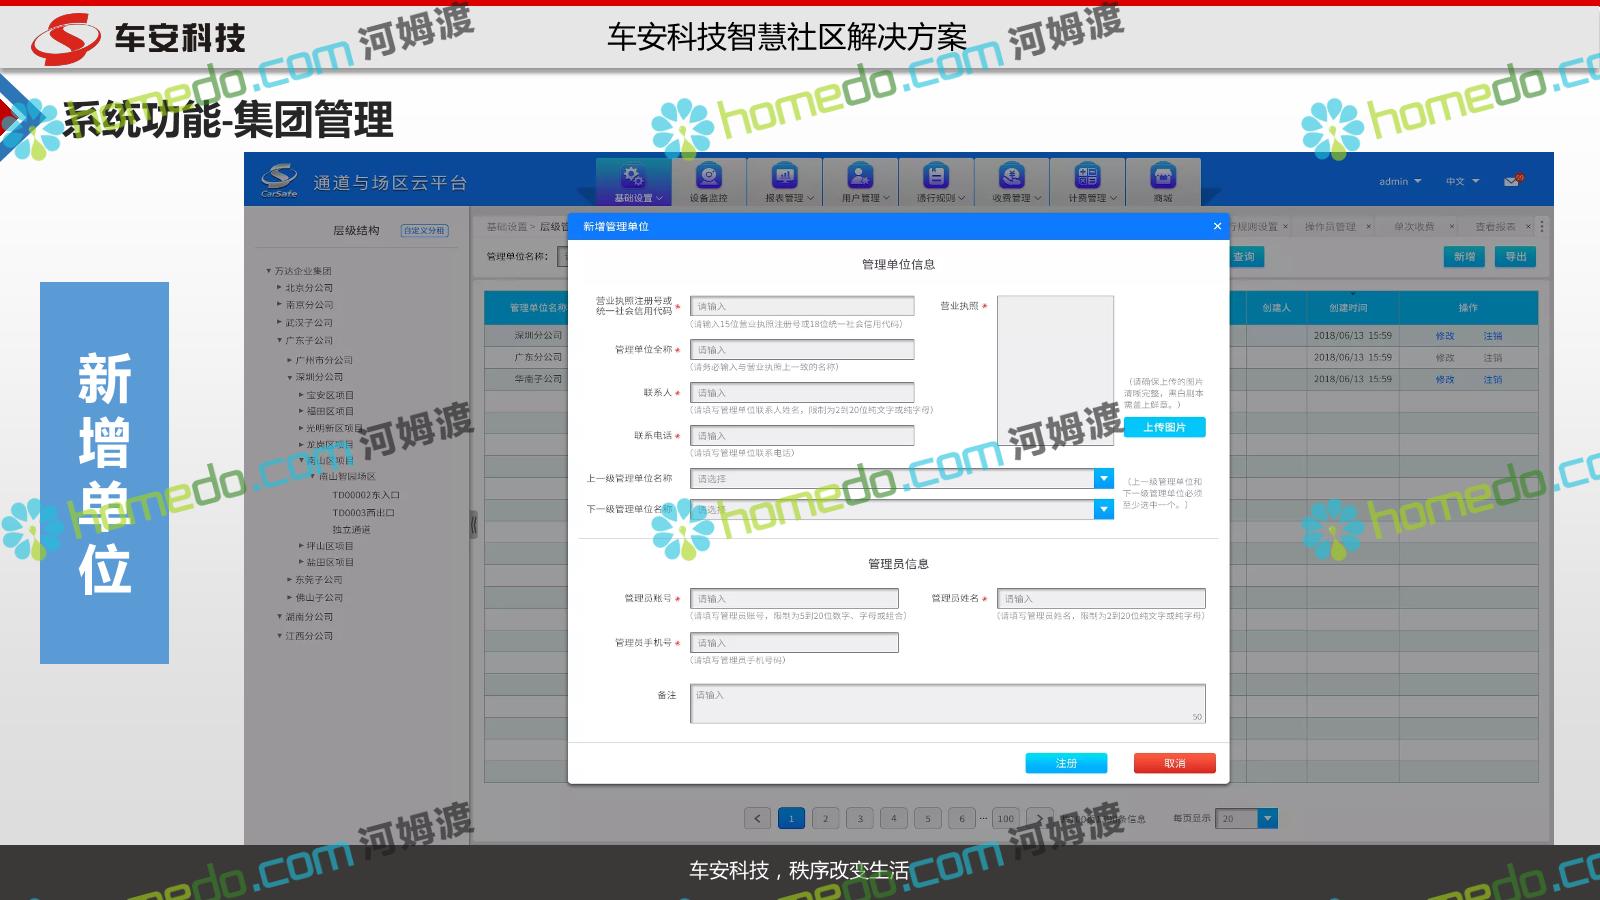Select 宝安区项目 in tree
Viewport: 1600px width, 900px height.
point(330,395)
